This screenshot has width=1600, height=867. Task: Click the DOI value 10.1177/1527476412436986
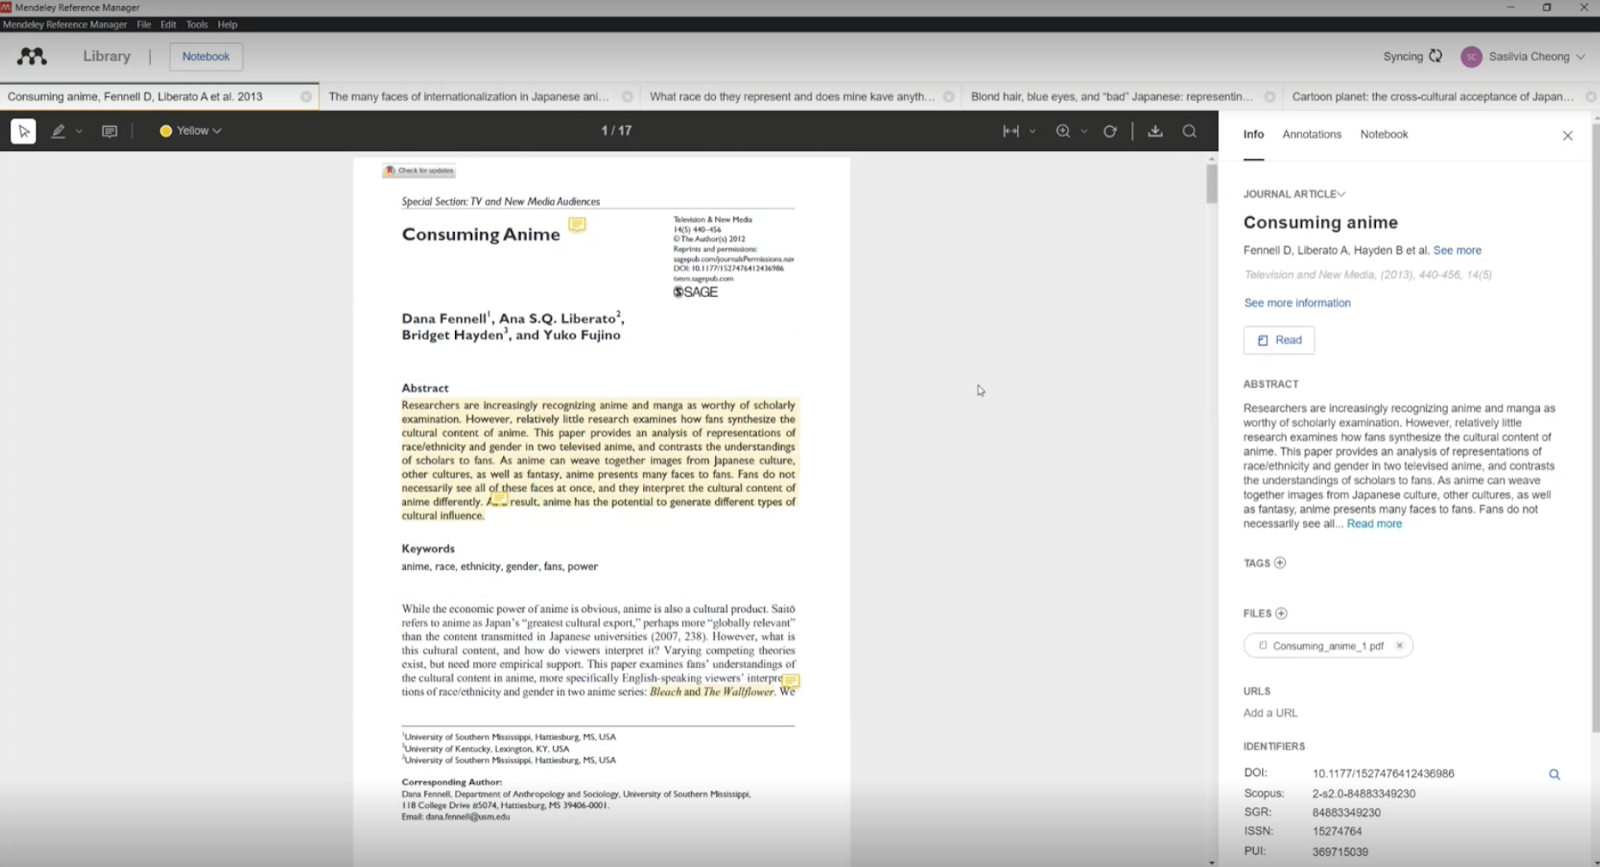[1383, 774]
